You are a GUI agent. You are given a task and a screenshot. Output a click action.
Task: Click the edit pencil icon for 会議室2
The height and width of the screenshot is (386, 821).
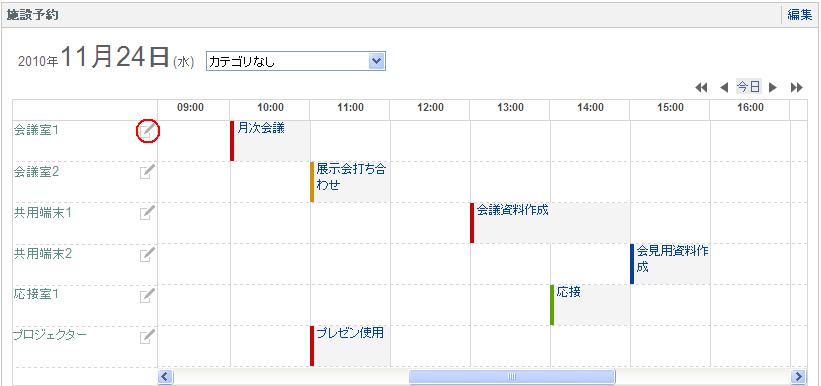(148, 172)
